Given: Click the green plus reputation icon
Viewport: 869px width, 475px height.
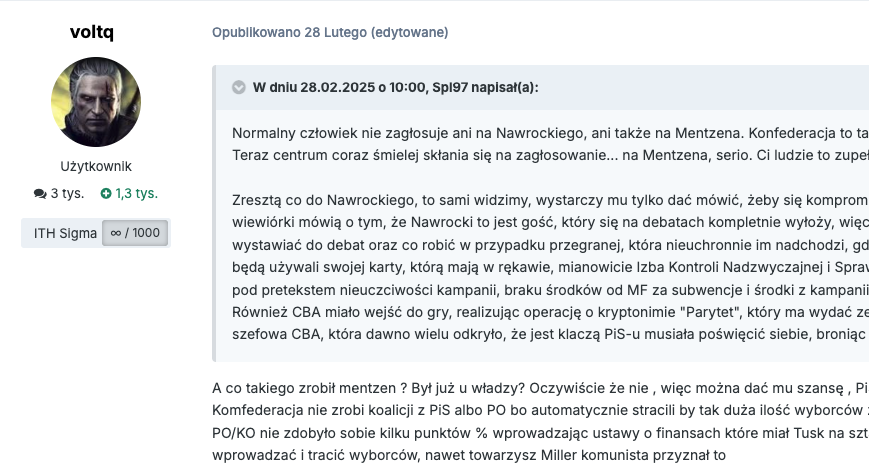Looking at the screenshot, I should click(x=106, y=194).
